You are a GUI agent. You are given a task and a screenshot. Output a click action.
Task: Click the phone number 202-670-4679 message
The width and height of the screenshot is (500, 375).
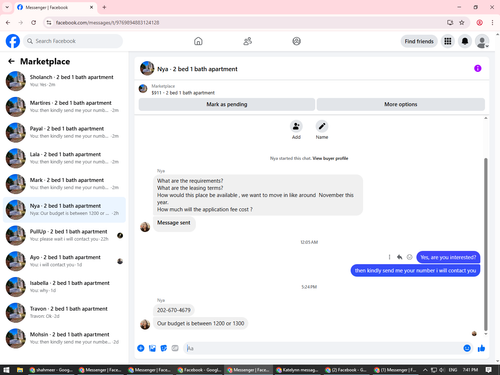click(x=174, y=310)
